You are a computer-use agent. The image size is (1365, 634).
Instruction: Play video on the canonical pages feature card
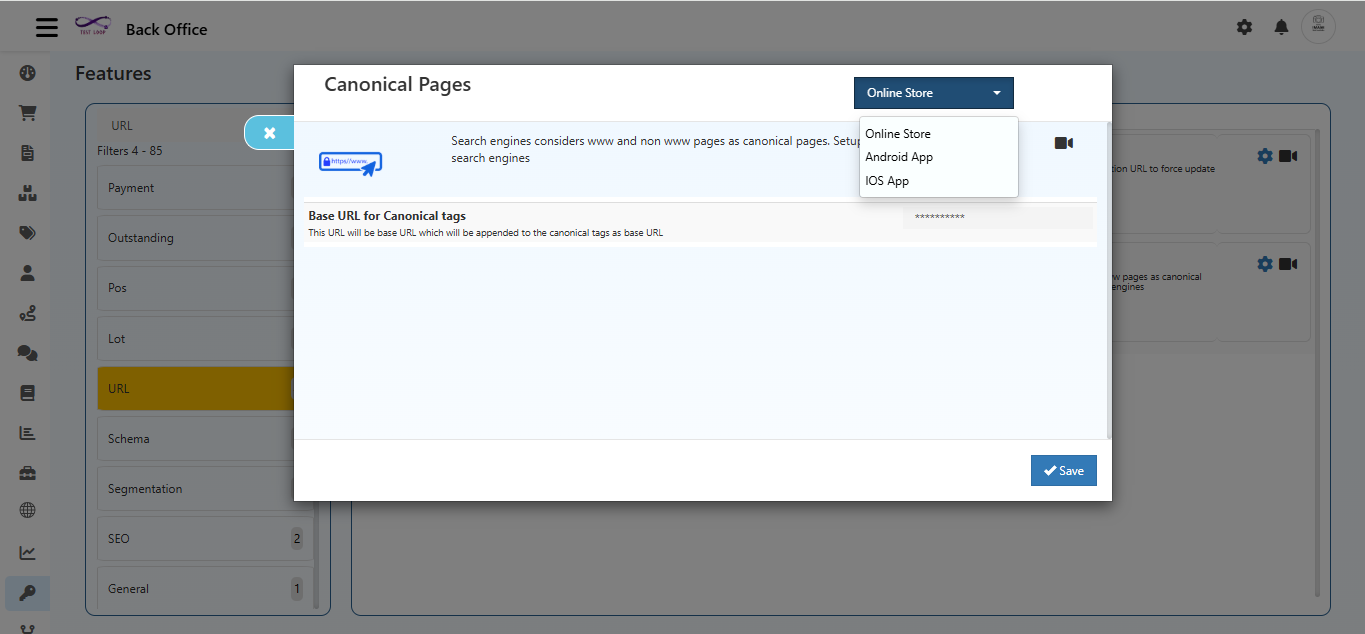[x=1289, y=263]
